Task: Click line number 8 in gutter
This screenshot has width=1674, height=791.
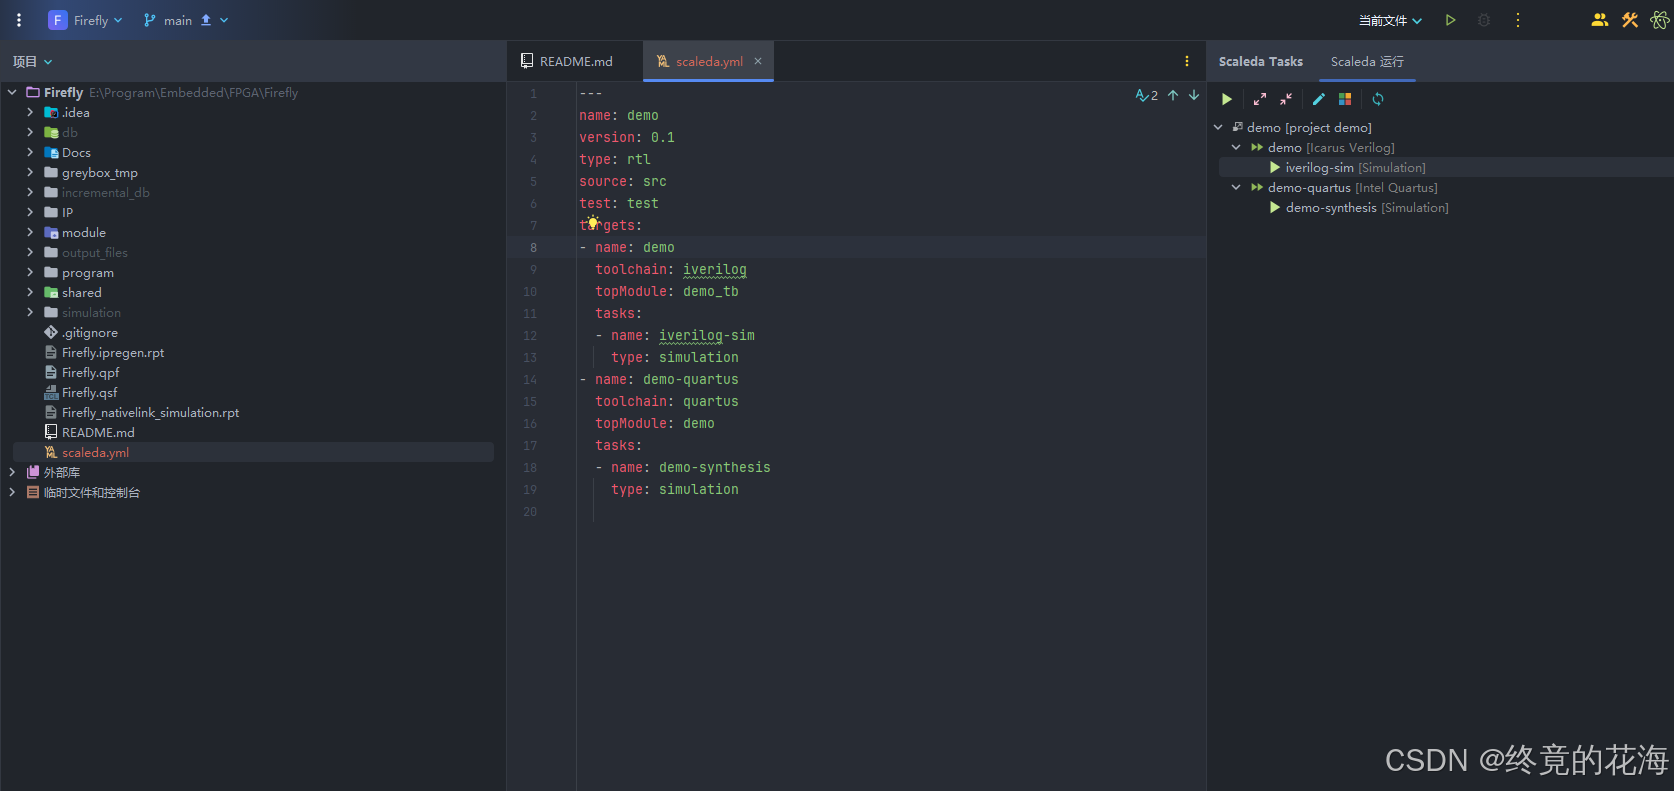Action: click(533, 247)
